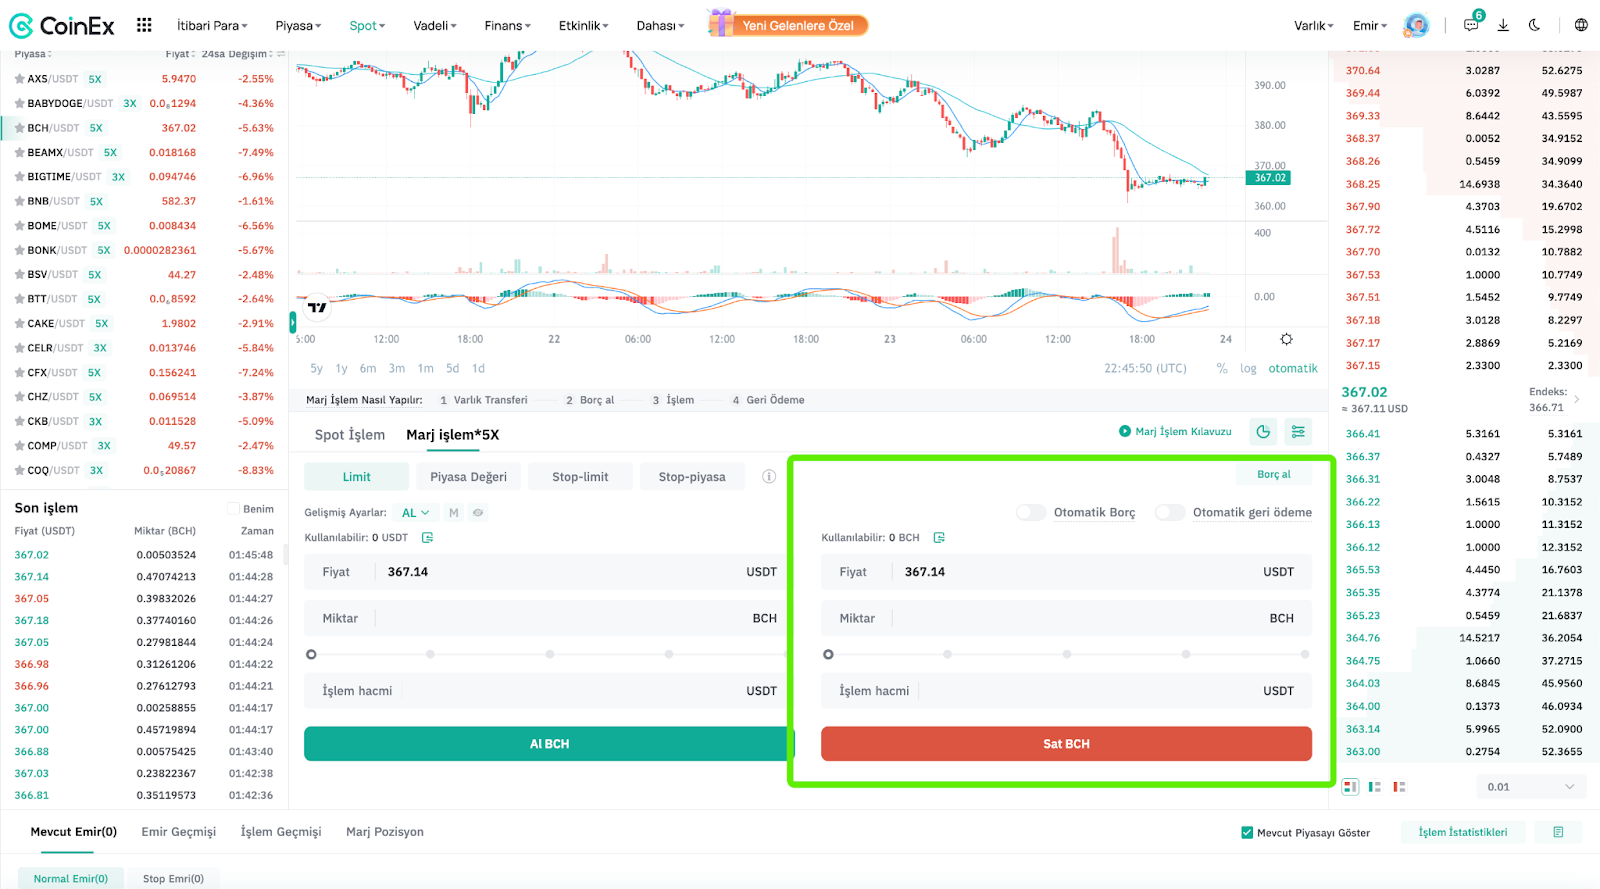
Task: Open the messages notification icon
Action: click(x=1471, y=25)
